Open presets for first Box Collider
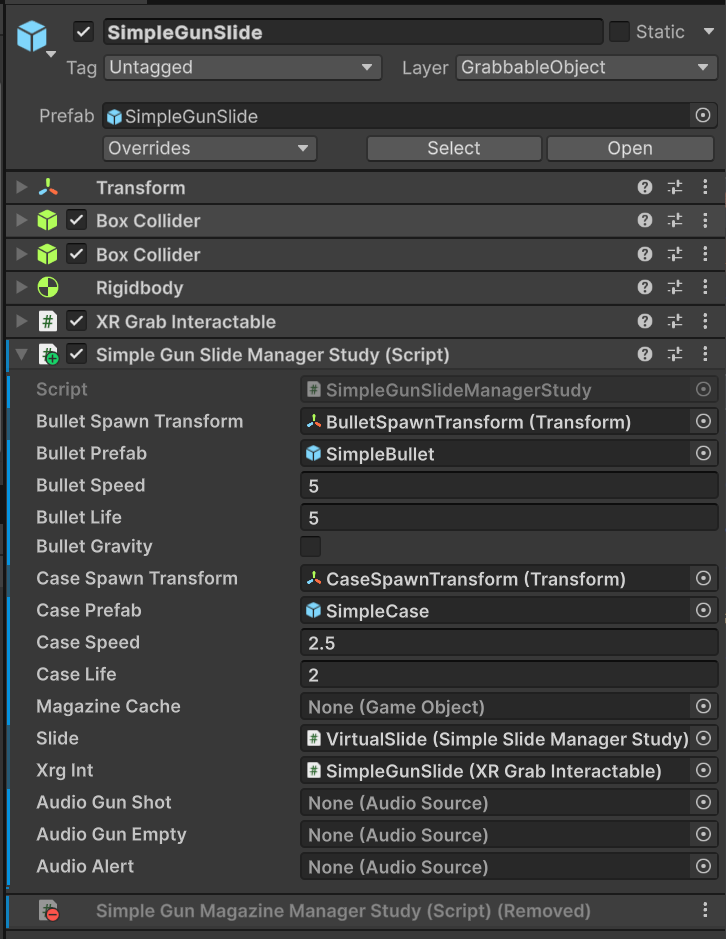This screenshot has height=939, width=726. tap(675, 221)
